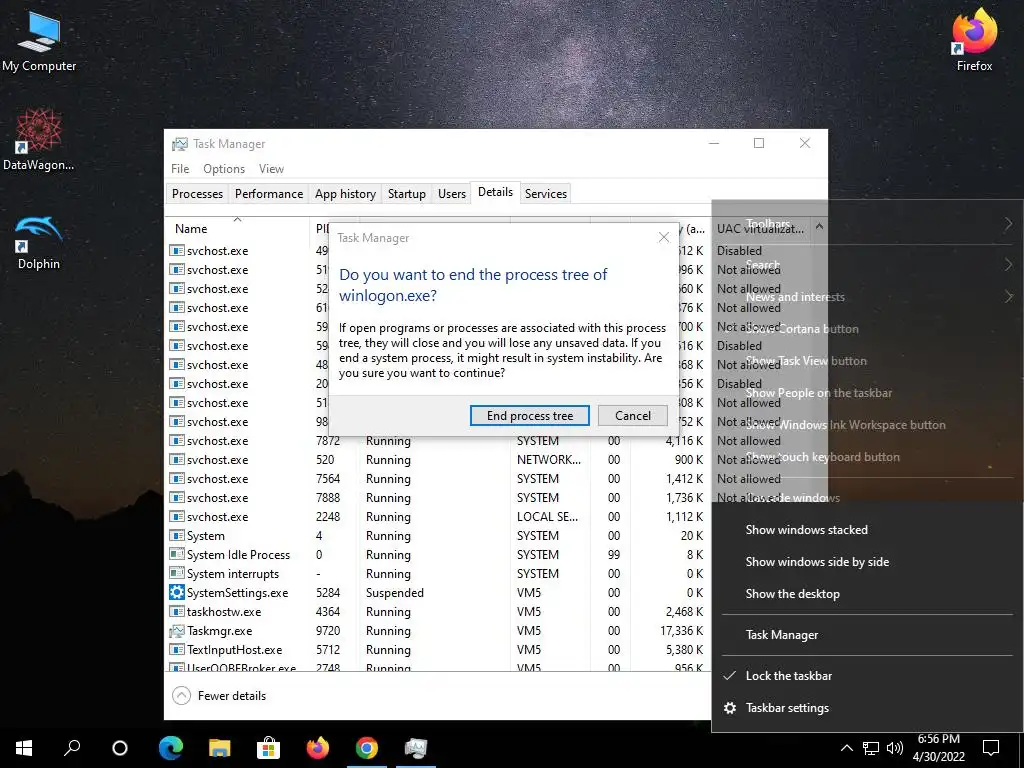Select the System process row with PID 4
Image resolution: width=1024 pixels, height=768 pixels.
438,536
